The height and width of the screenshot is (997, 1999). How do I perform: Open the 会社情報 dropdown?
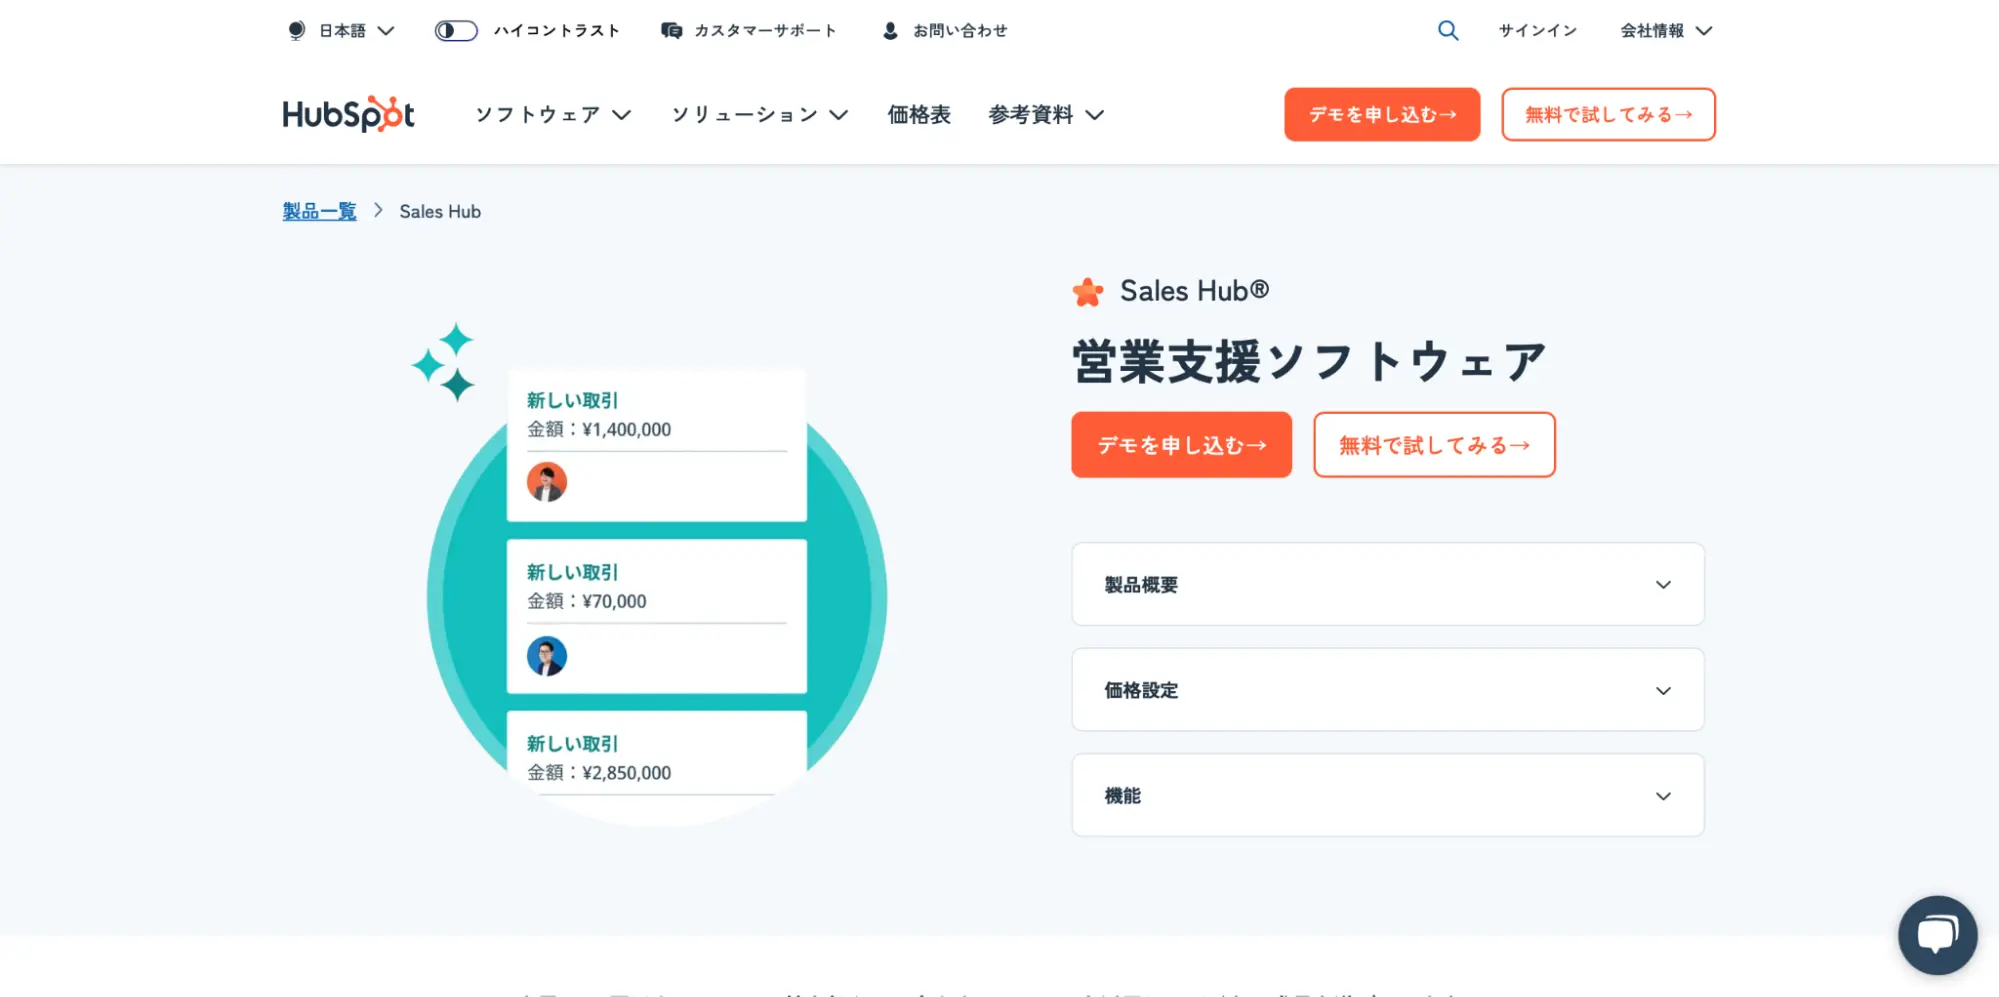tap(1666, 31)
